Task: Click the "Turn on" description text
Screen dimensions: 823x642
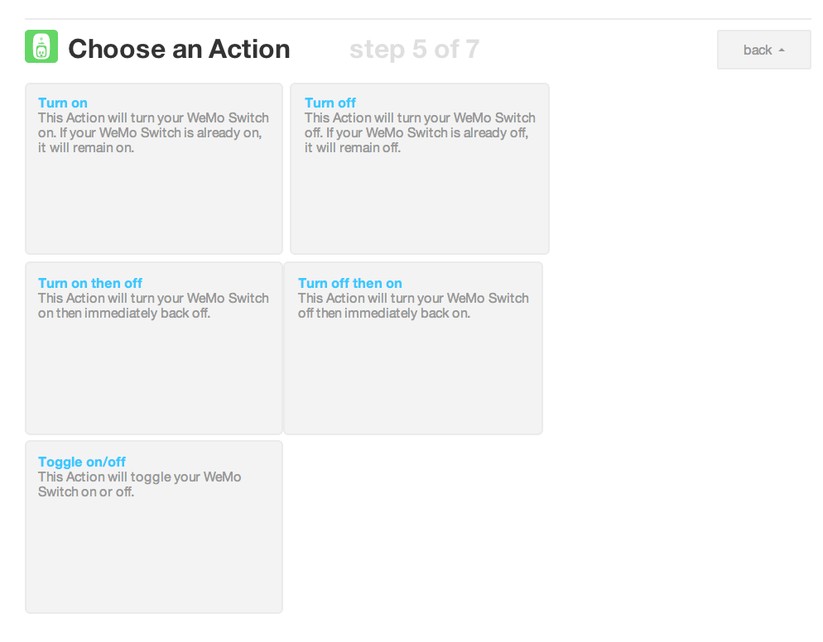Action: (x=153, y=133)
